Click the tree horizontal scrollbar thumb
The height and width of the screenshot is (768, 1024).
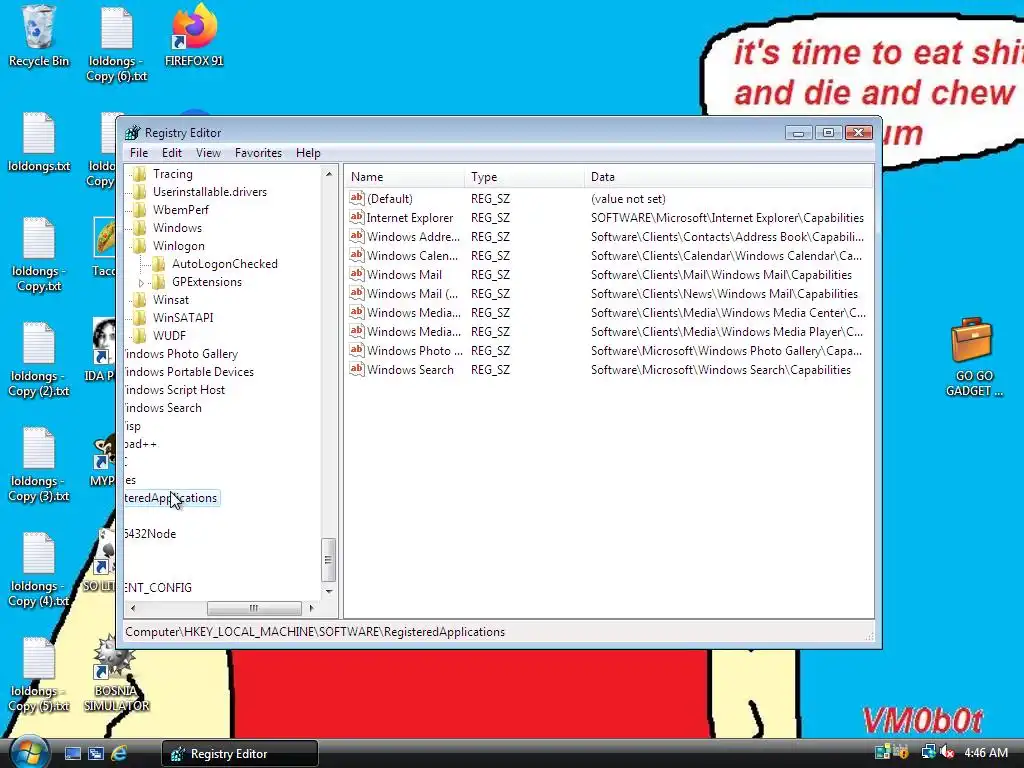(254, 608)
